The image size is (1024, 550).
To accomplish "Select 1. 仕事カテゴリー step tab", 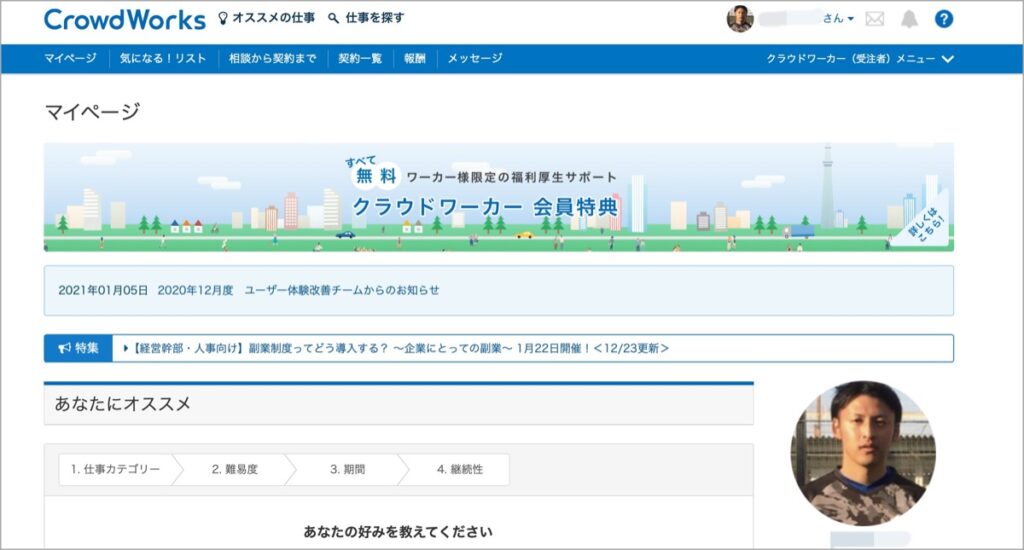I will click(116, 469).
